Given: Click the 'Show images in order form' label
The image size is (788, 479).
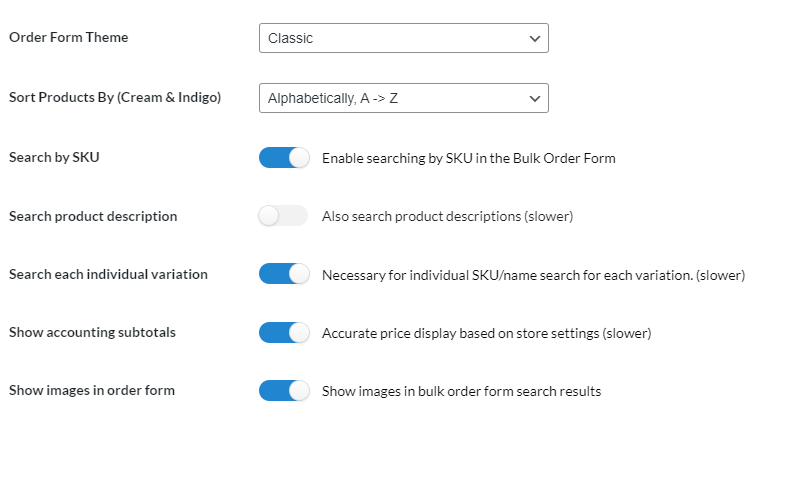Looking at the screenshot, I should click(x=92, y=390).
